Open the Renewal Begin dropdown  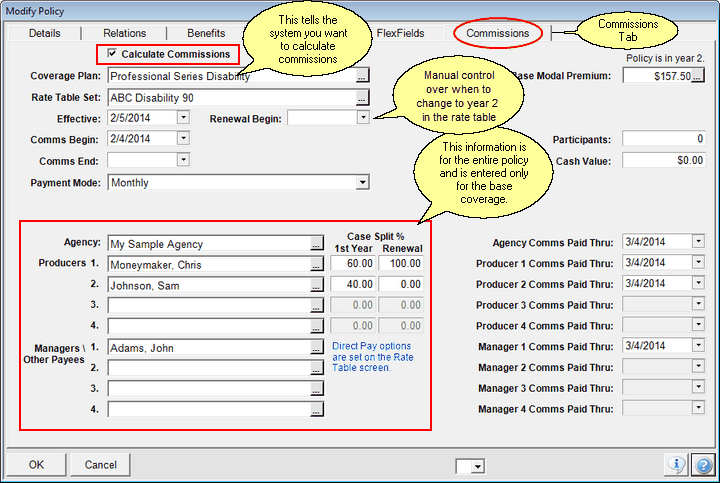(362, 118)
